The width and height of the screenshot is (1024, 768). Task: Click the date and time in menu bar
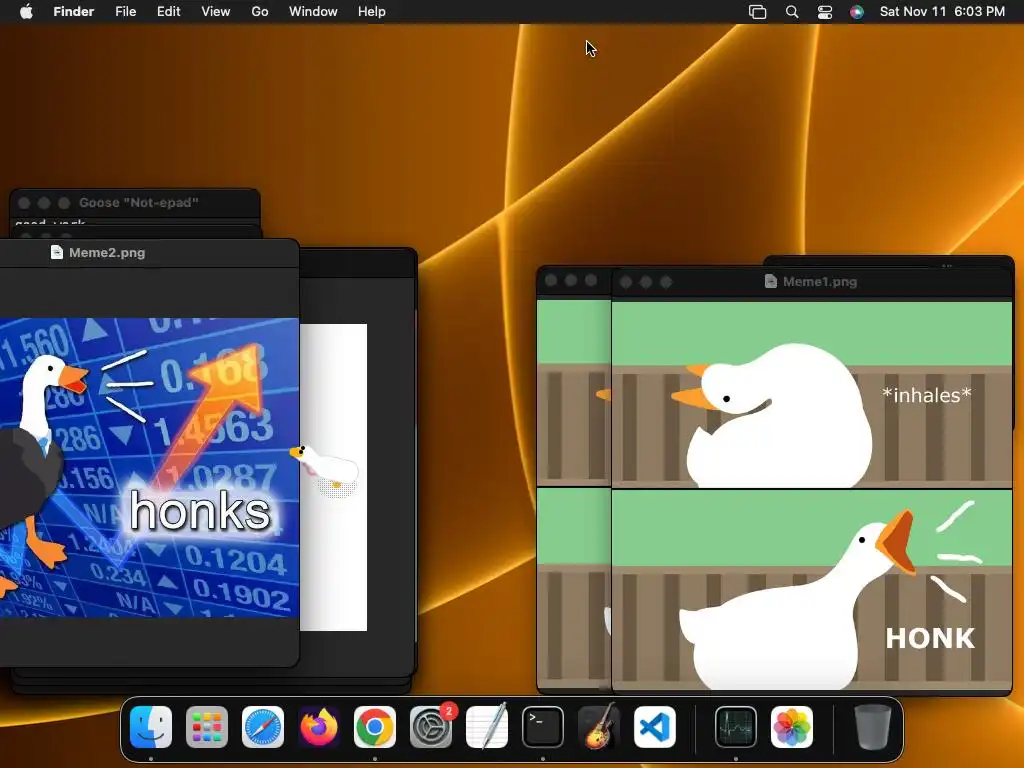[942, 11]
